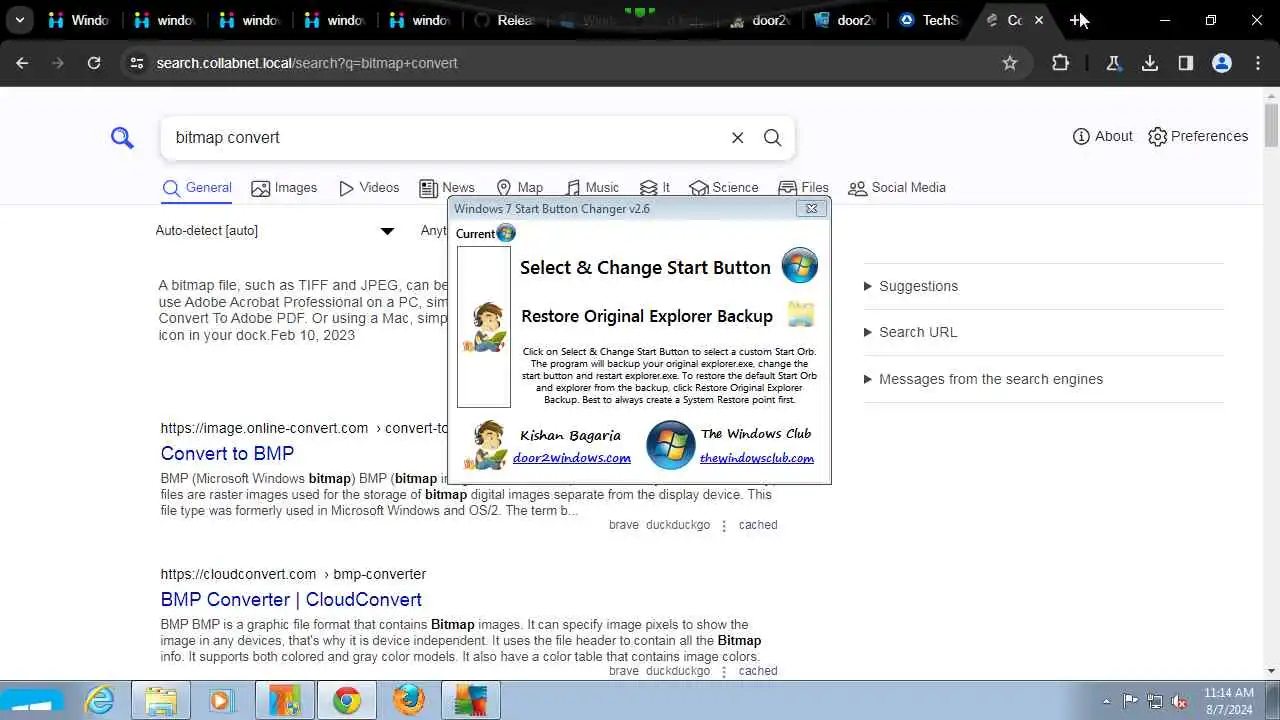Switch to the Music category
This screenshot has height=720, width=1280.
click(x=592, y=188)
